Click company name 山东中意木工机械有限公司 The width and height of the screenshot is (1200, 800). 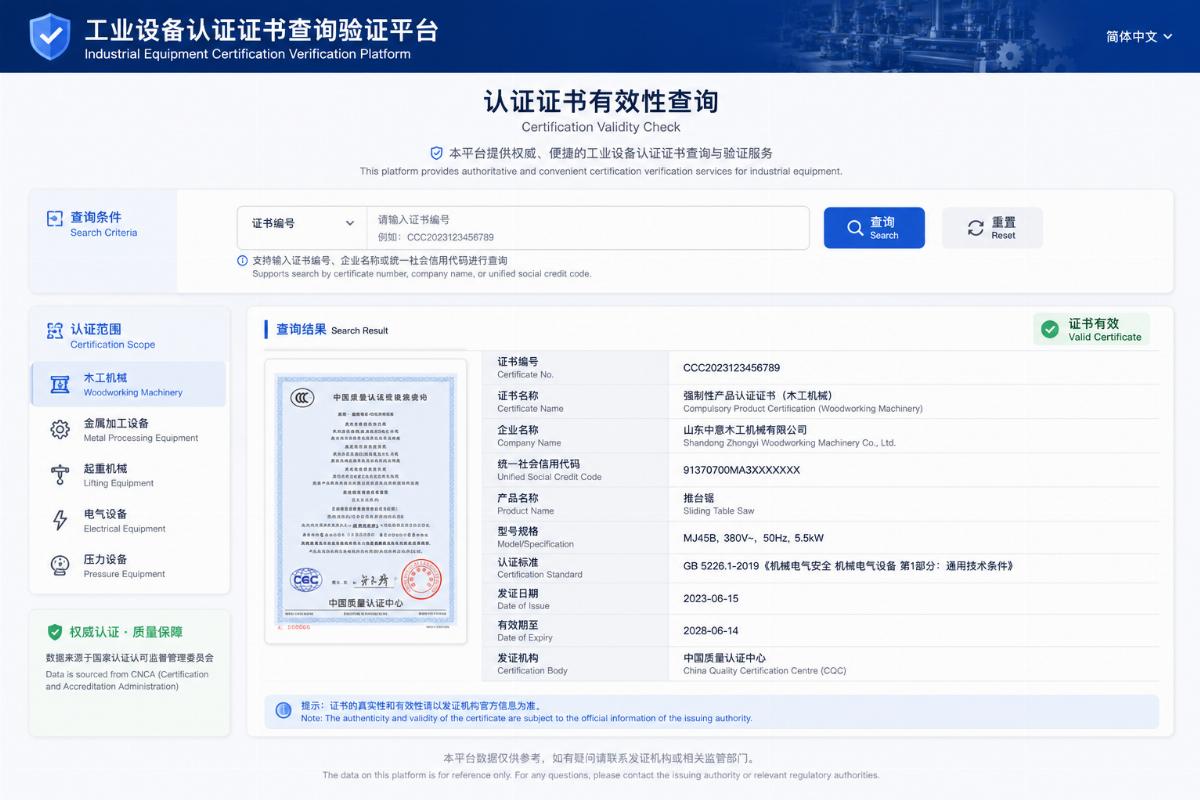[x=745, y=430]
